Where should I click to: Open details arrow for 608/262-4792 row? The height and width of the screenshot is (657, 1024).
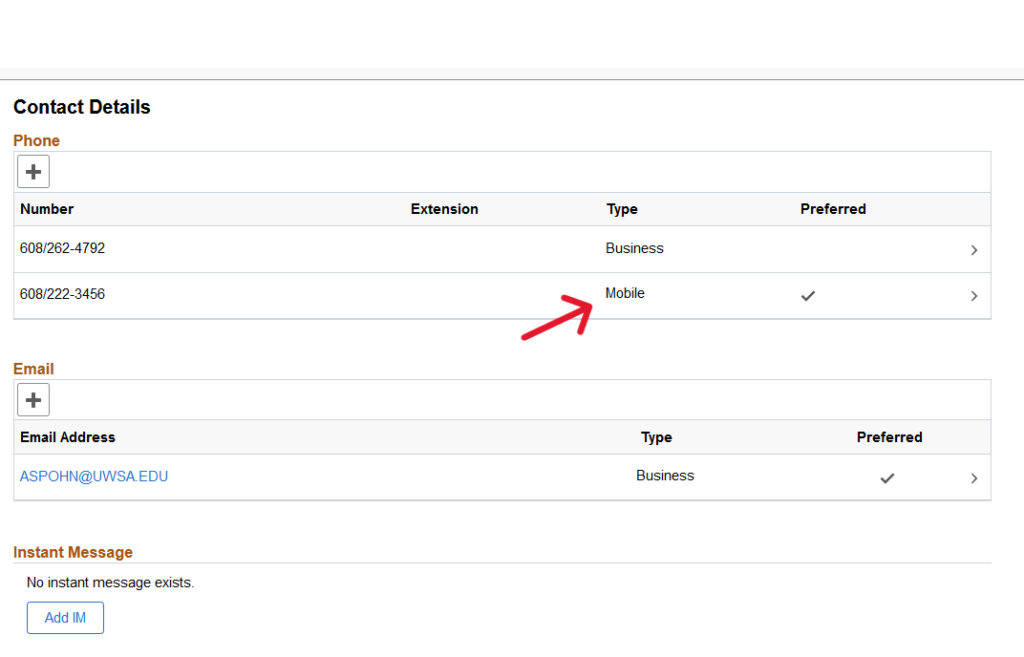974,250
